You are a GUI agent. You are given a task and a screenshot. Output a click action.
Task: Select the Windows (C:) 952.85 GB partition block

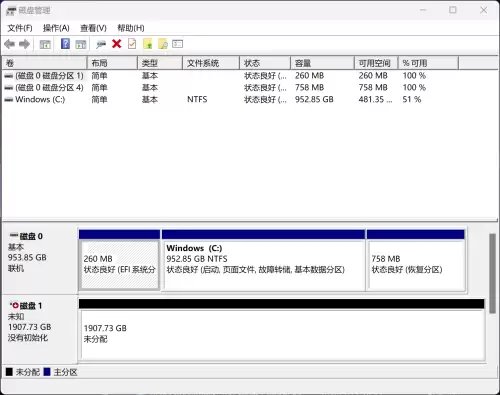[263, 260]
